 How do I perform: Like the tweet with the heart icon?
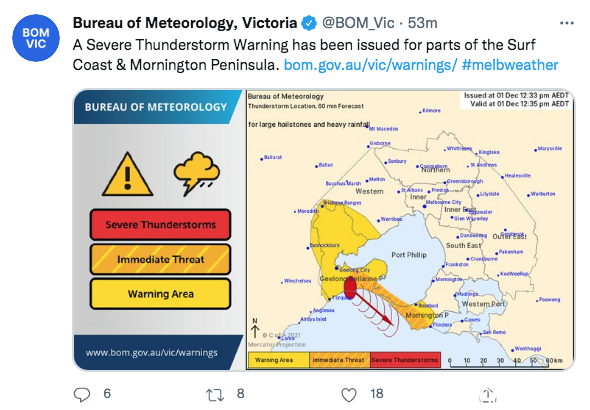[349, 395]
